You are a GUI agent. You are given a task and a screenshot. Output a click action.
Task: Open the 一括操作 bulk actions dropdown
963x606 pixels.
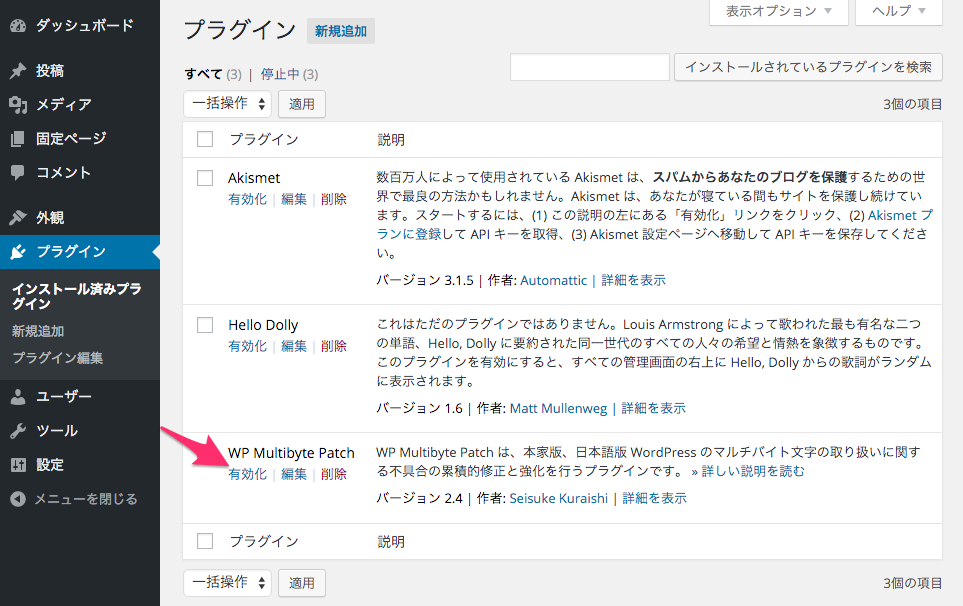pos(227,103)
